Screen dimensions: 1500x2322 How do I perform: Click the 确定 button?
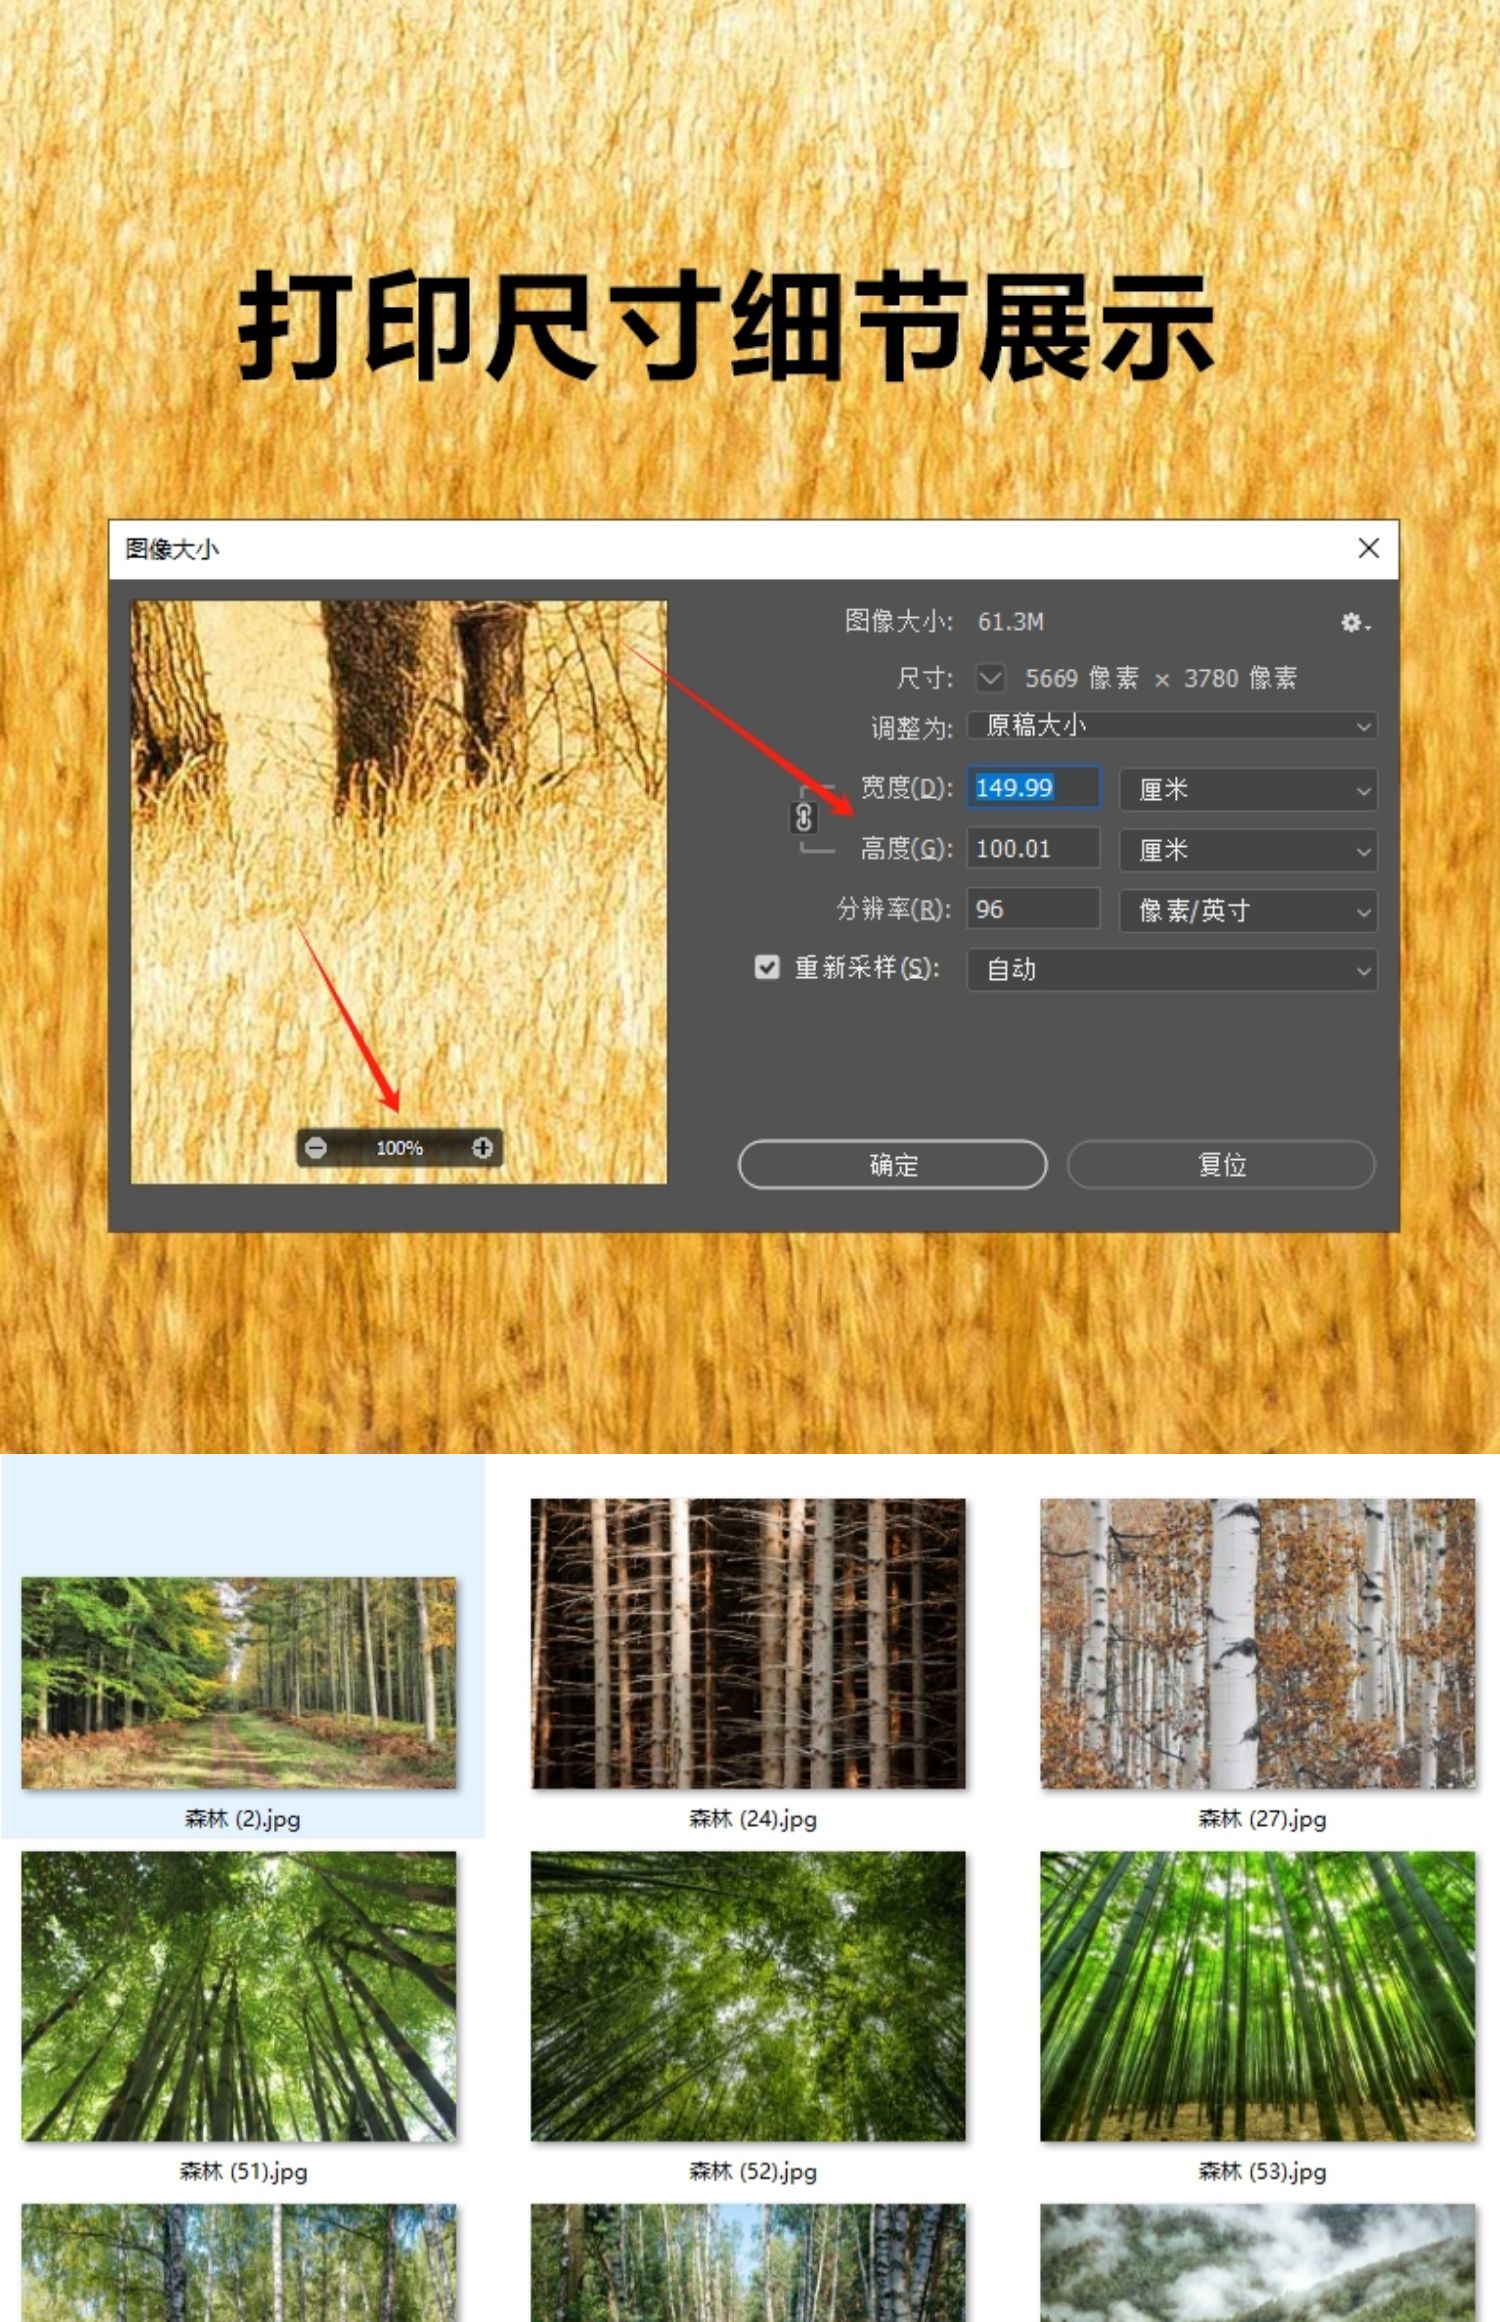[x=892, y=1164]
